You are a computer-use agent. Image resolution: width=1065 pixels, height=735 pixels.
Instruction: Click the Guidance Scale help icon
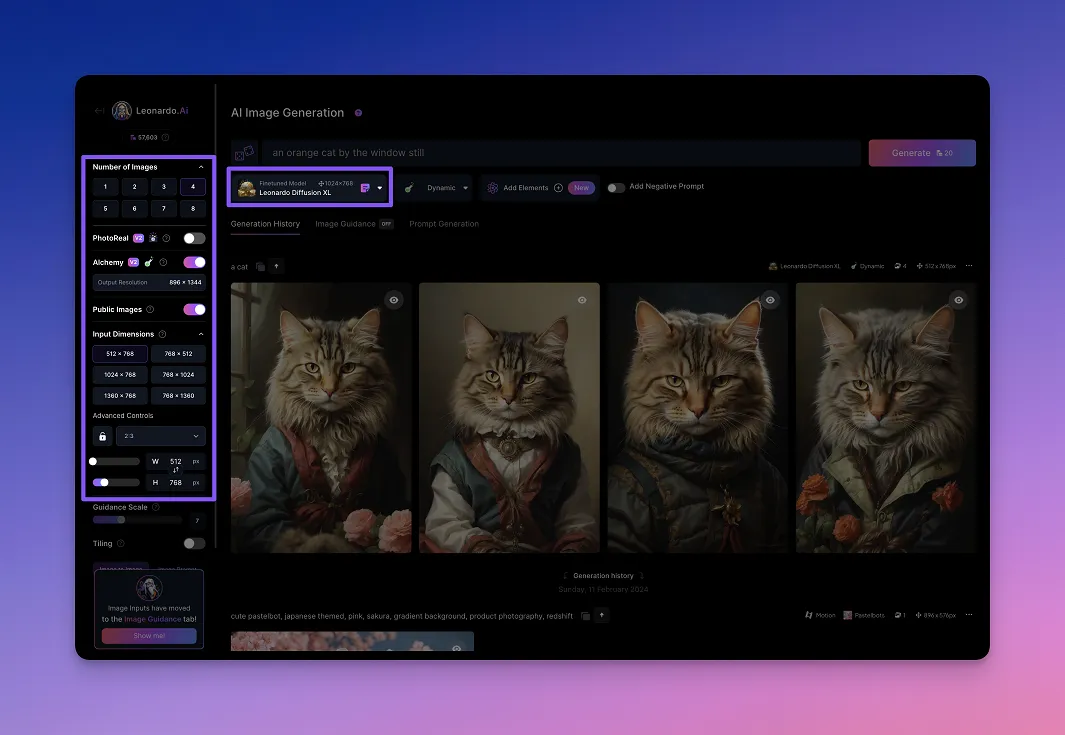pyautogui.click(x=156, y=507)
